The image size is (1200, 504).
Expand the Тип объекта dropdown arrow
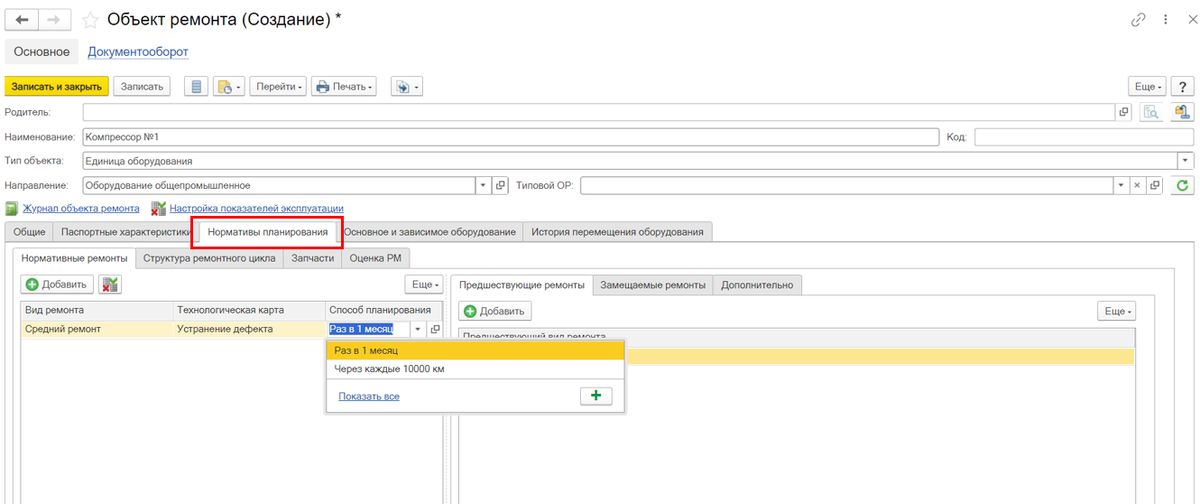(x=1186, y=160)
